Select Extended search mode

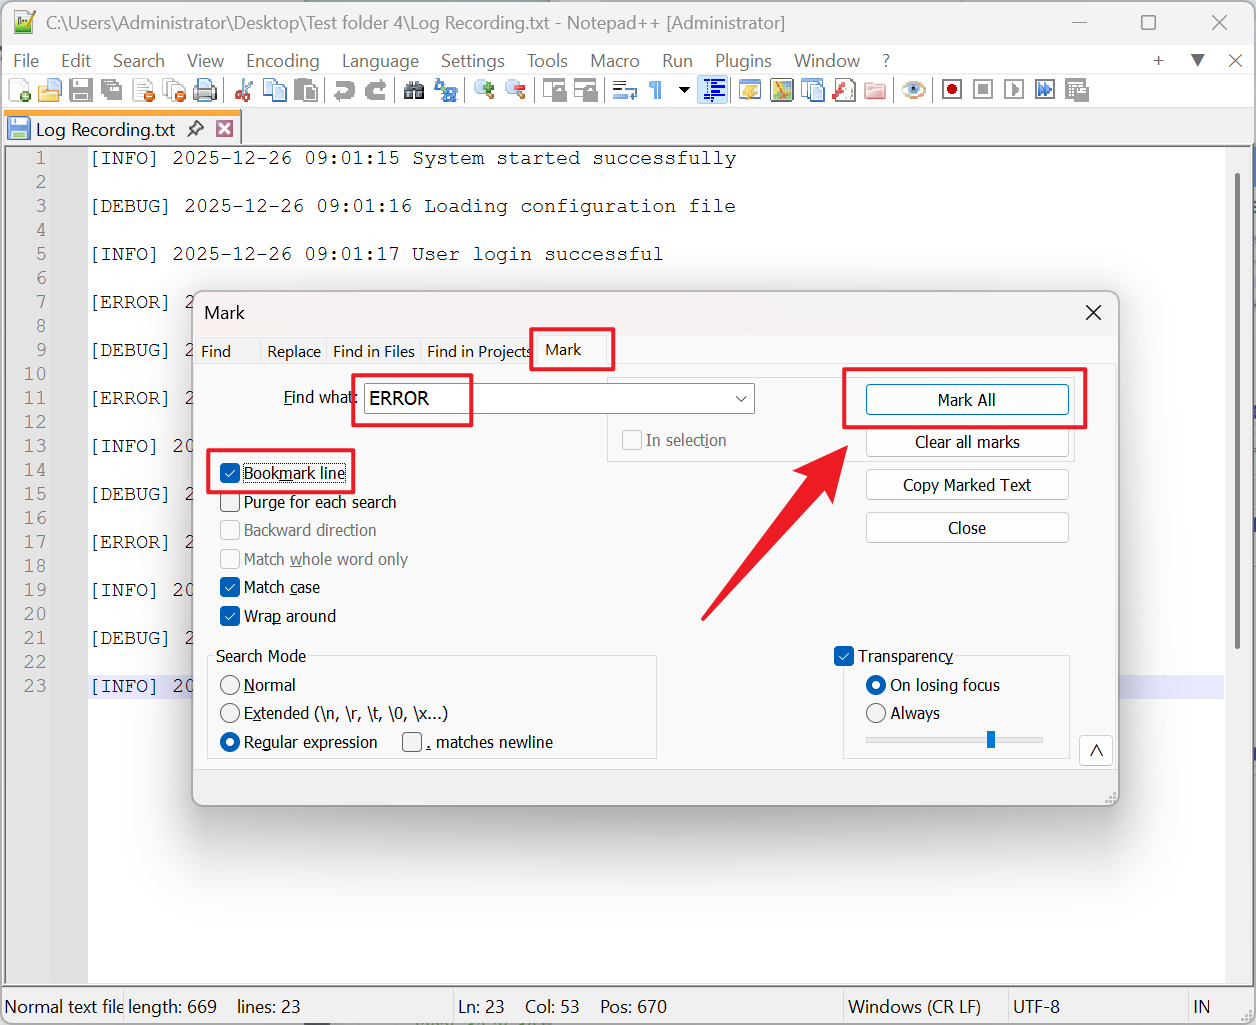230,713
